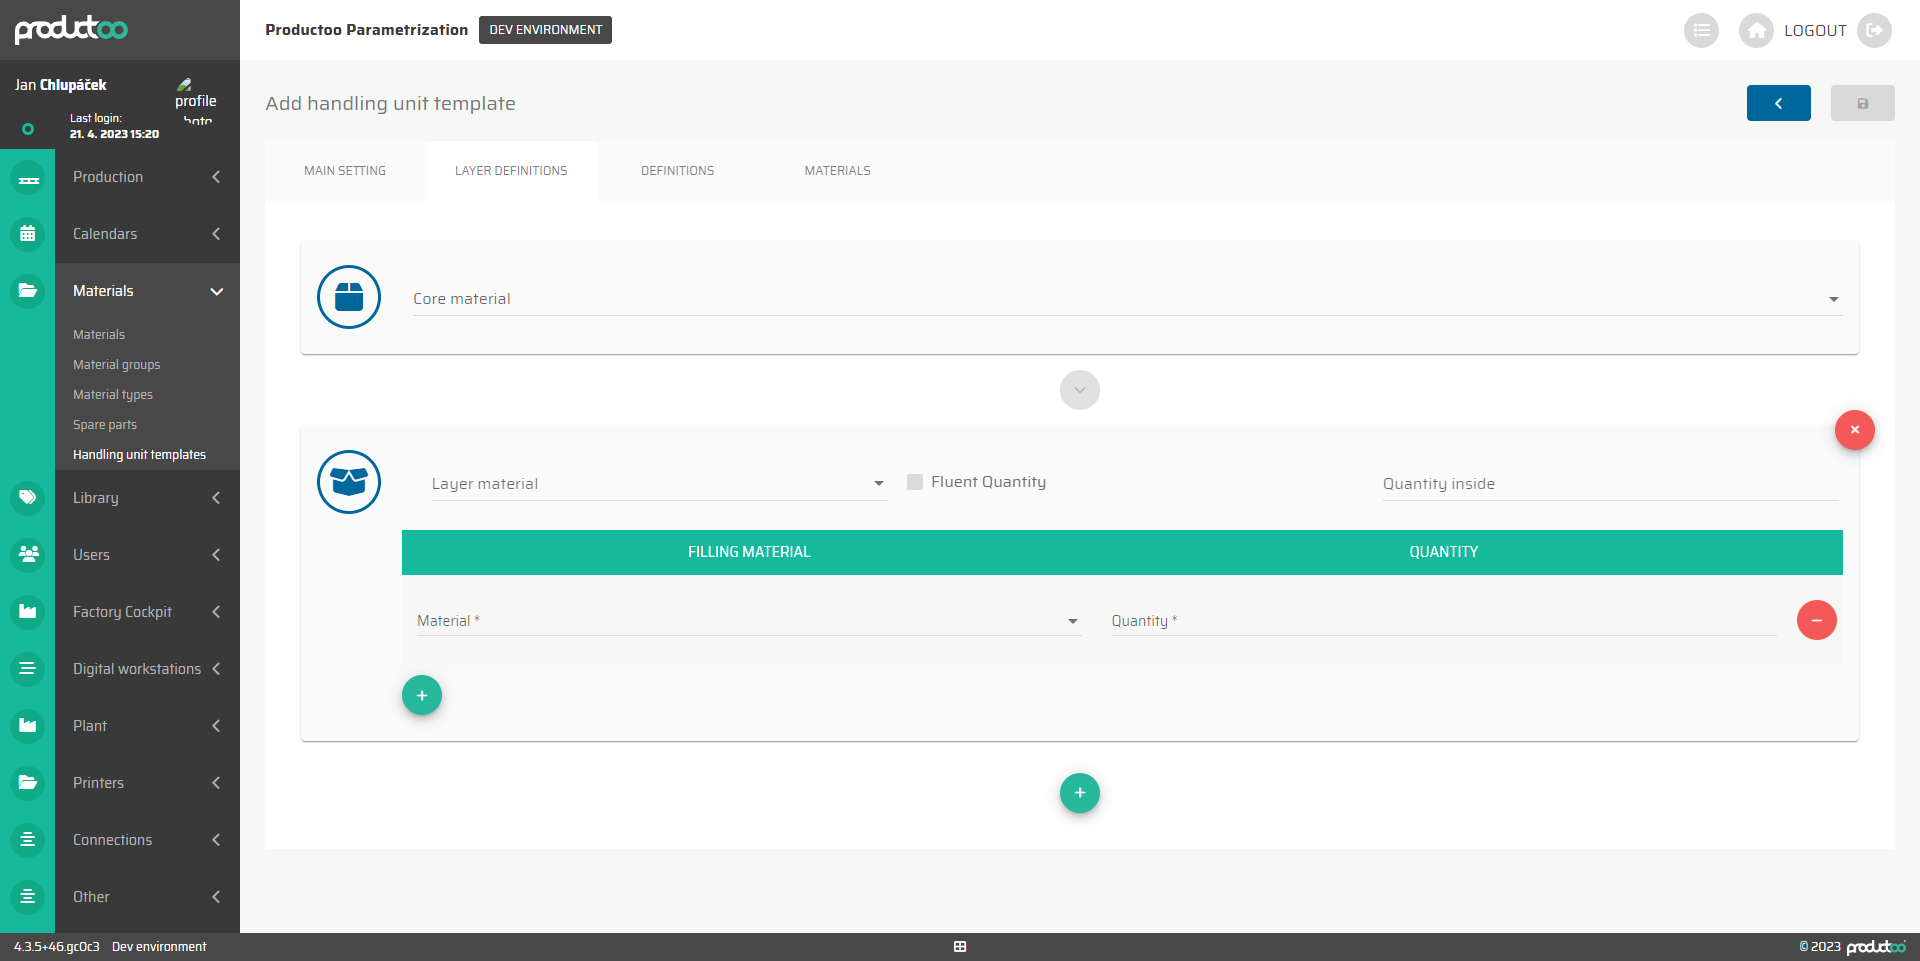1920x961 pixels.
Task: Add filling material row with plus button
Action: coord(422,695)
